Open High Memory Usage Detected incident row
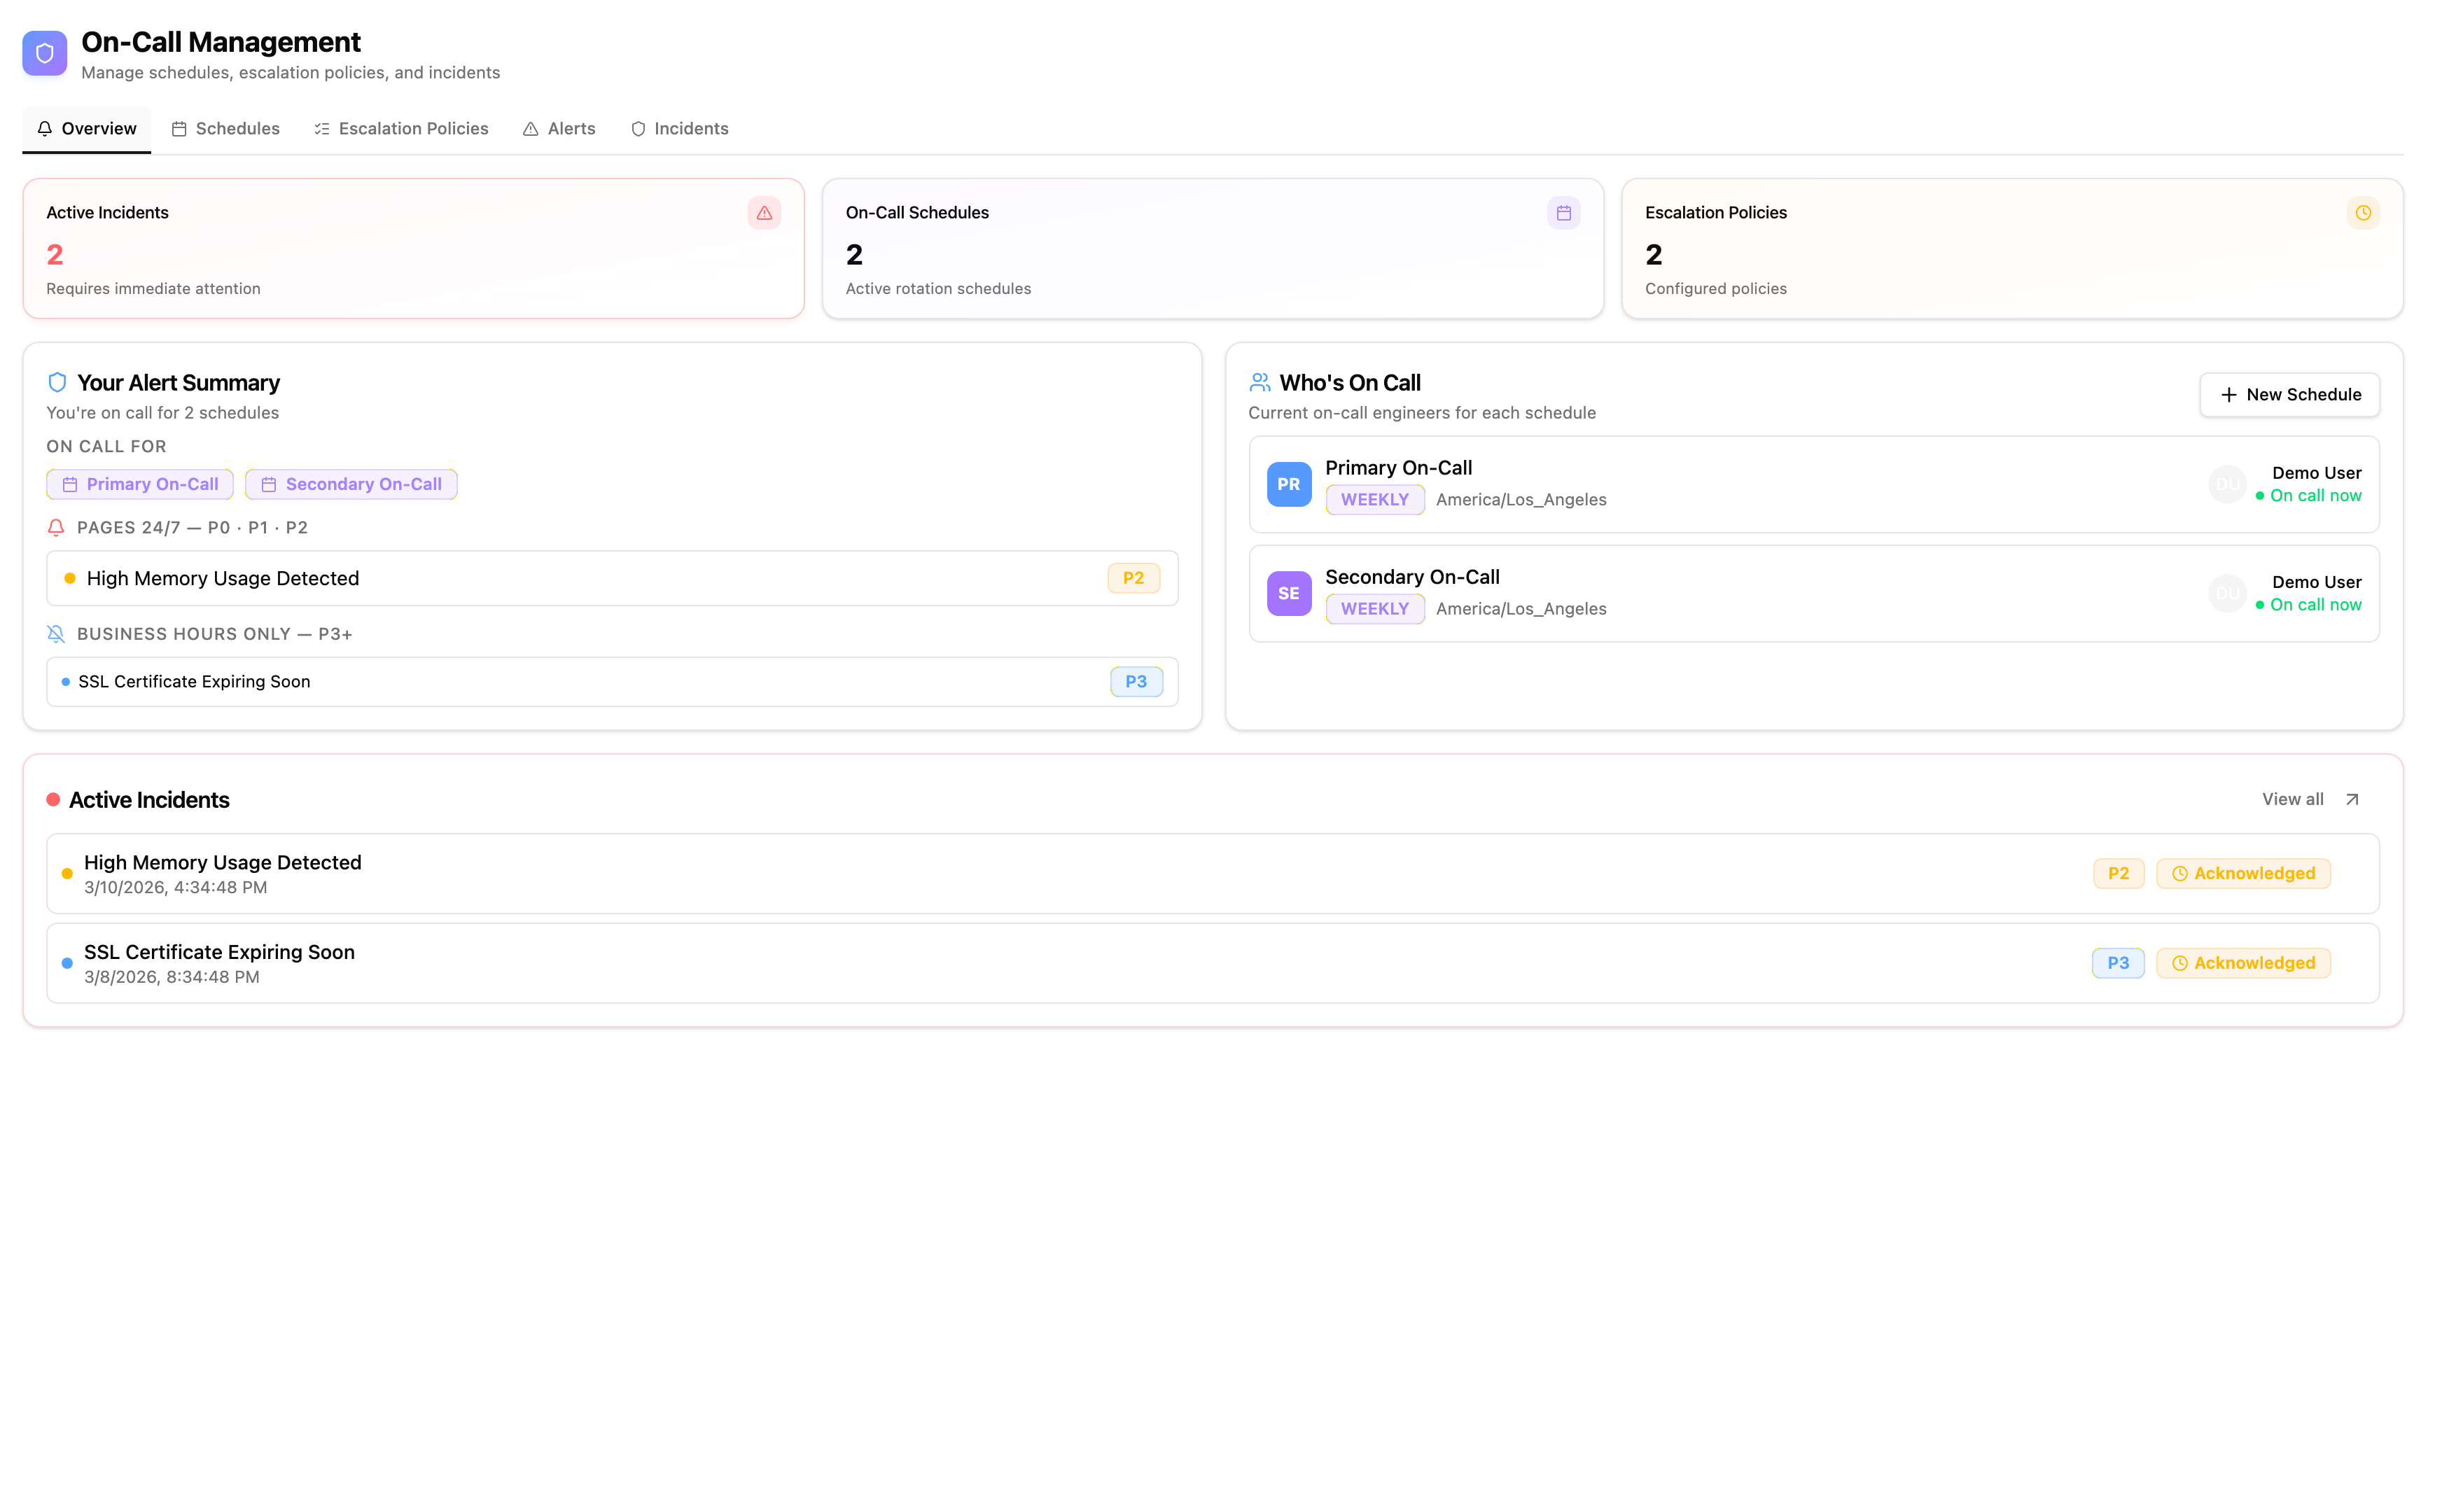This screenshot has height=1512, width=2442. coord(1212,873)
